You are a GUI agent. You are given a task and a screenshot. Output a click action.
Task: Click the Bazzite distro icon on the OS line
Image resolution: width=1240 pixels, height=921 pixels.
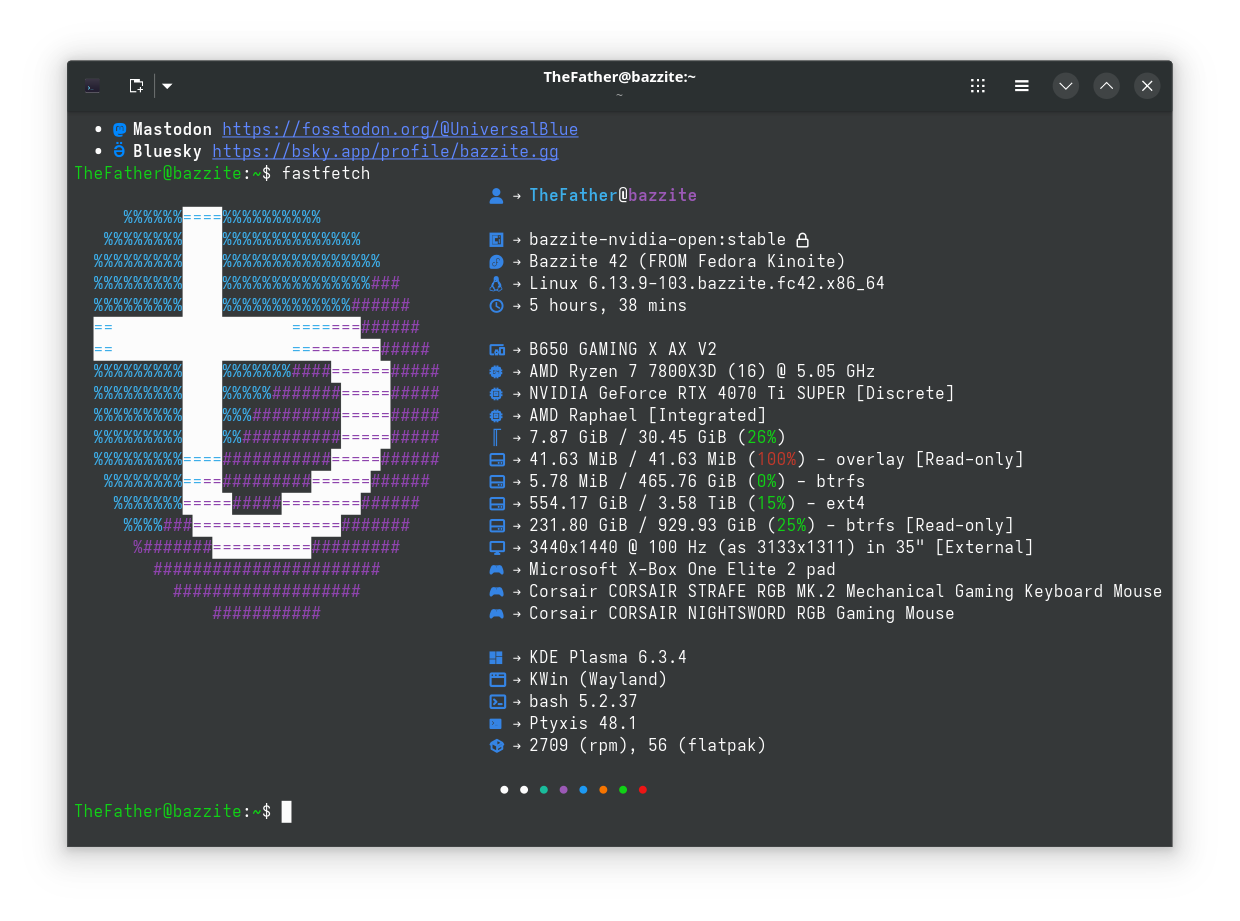(x=496, y=261)
